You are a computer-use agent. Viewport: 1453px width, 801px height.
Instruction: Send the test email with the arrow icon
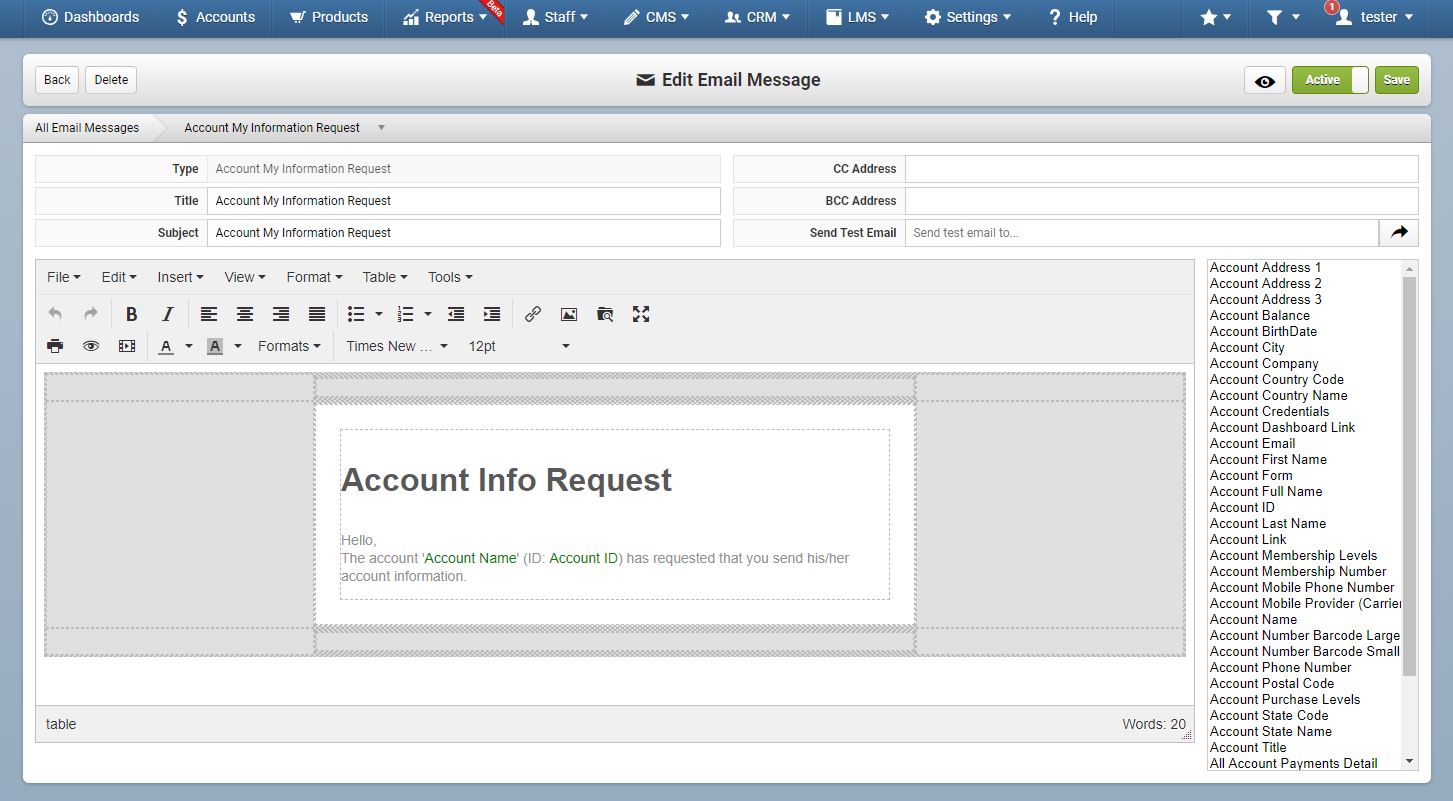pos(1399,232)
